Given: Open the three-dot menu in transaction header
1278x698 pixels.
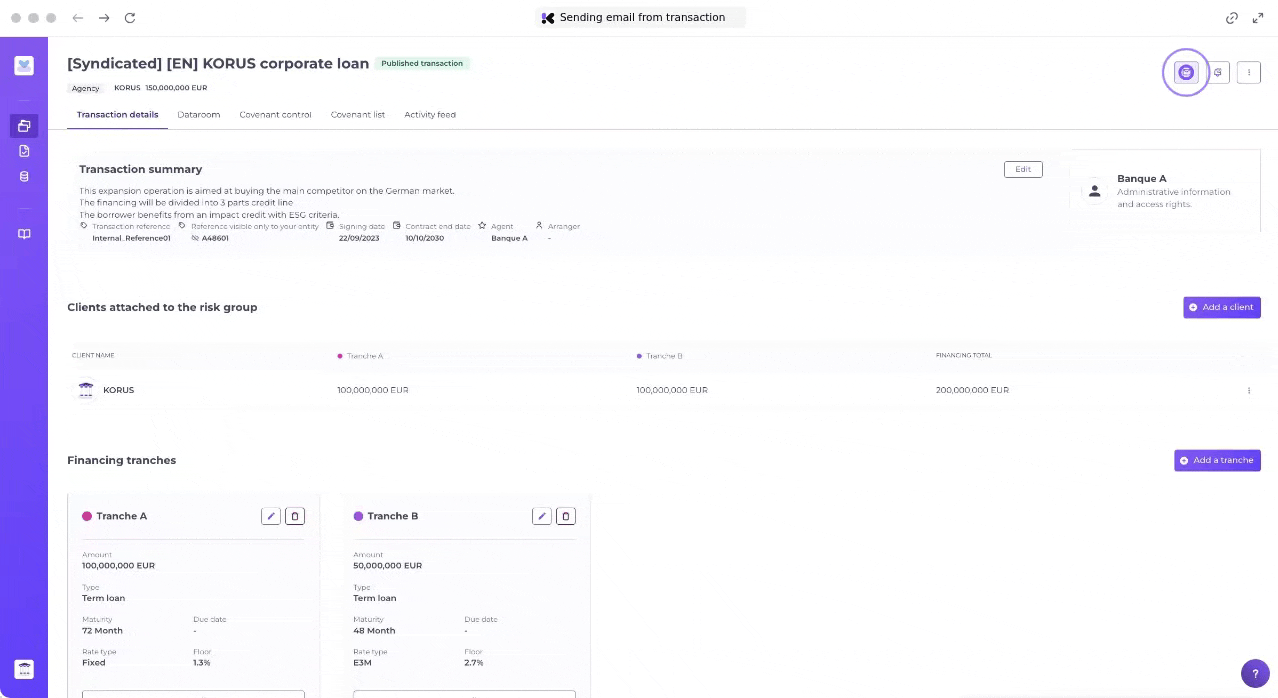Looking at the screenshot, I should tap(1248, 72).
